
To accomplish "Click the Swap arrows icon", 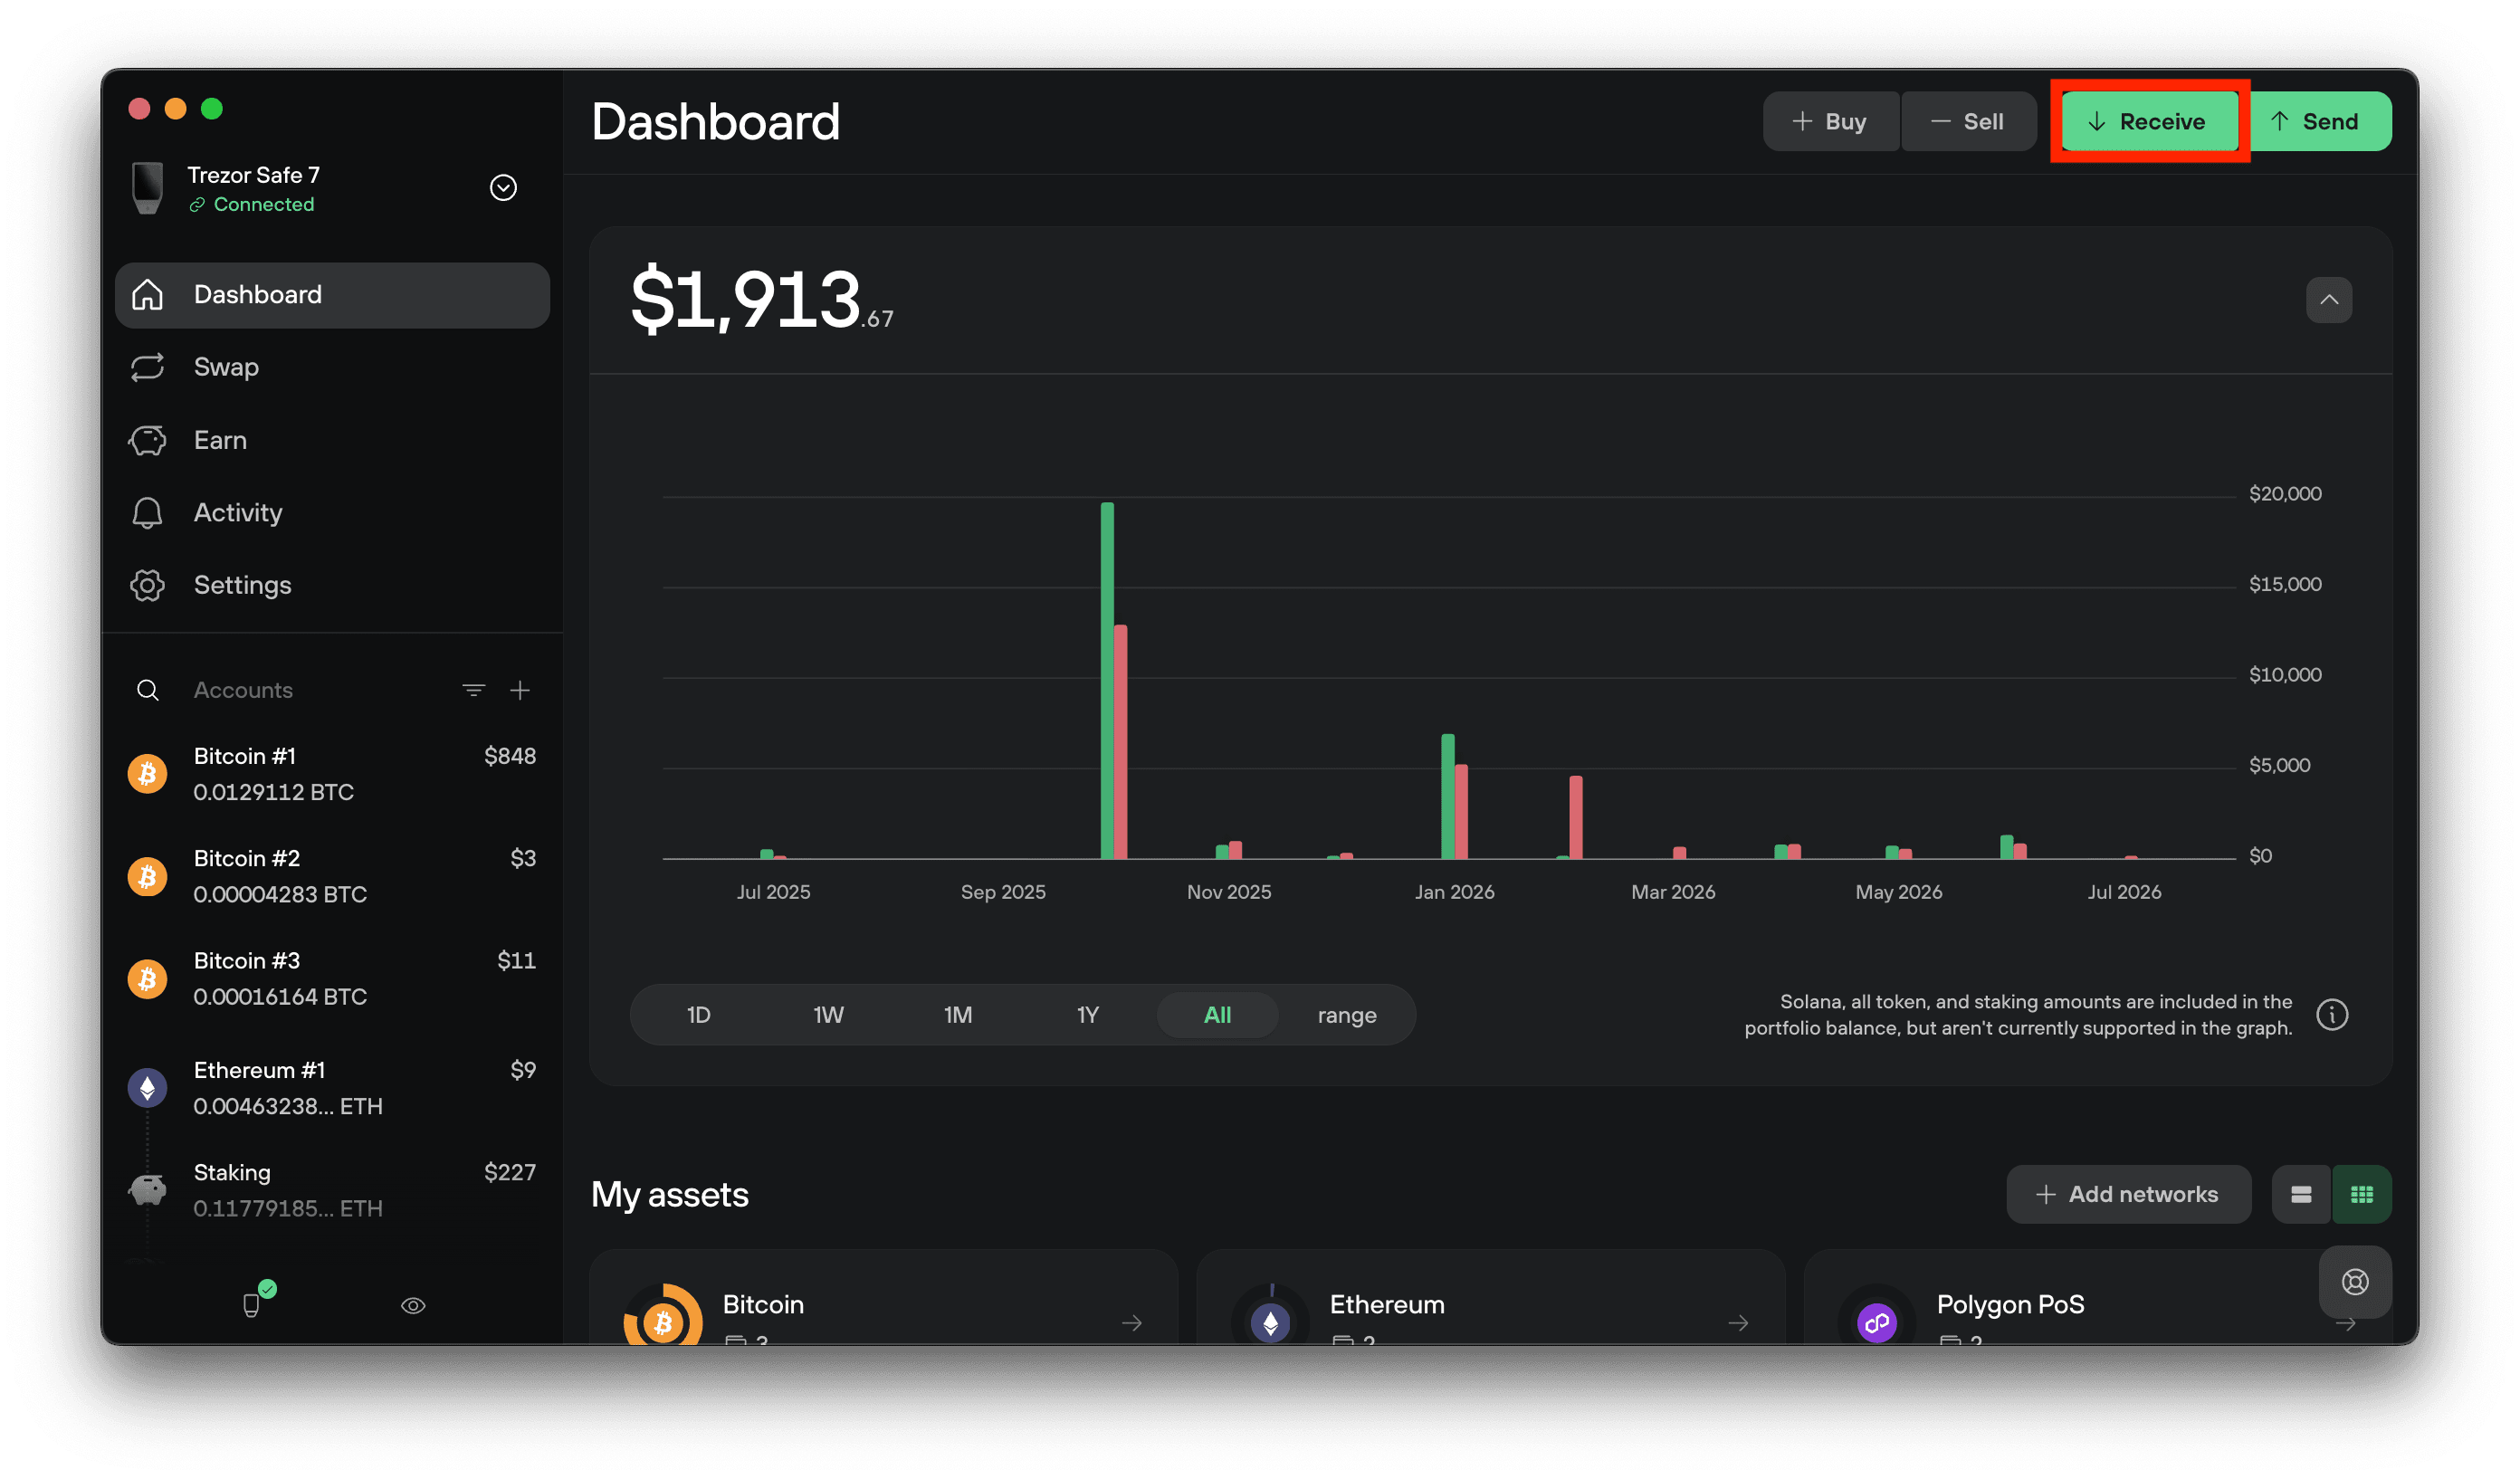I will [147, 367].
